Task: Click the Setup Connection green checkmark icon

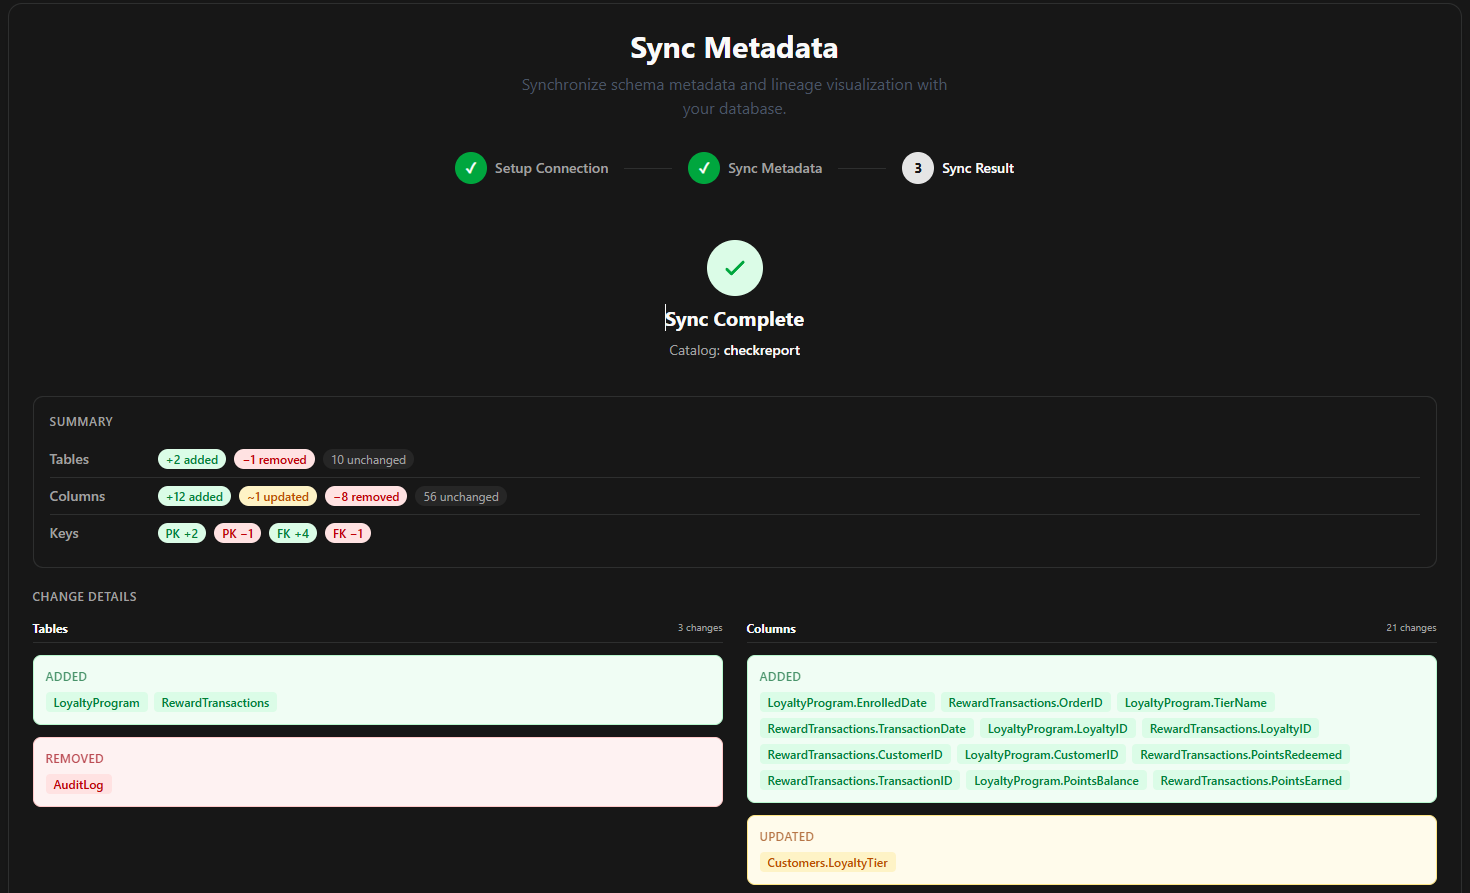Action: pyautogui.click(x=471, y=168)
